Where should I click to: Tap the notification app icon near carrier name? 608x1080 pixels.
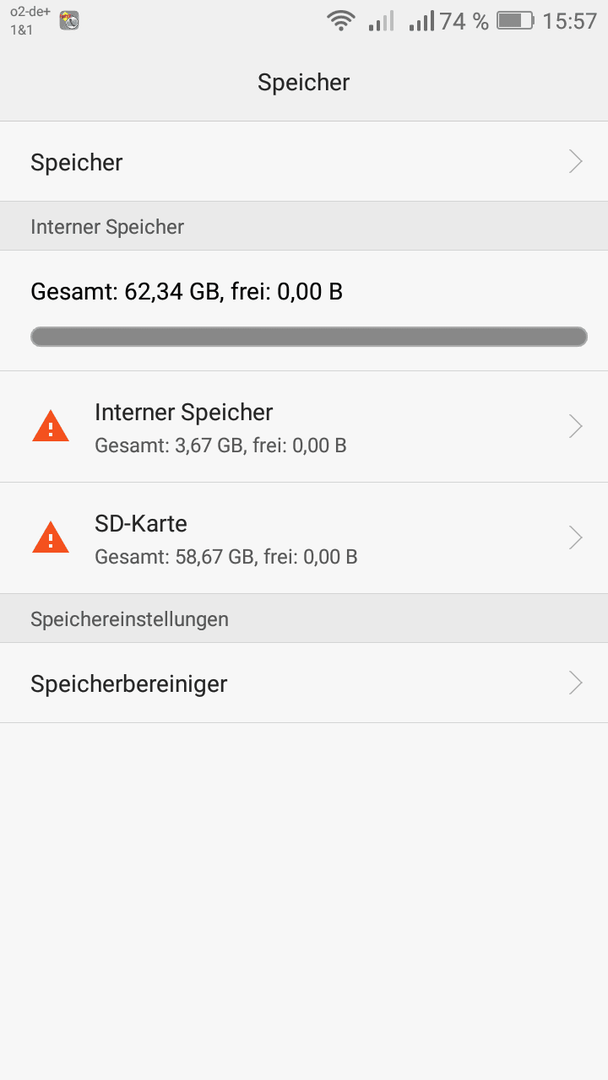(x=69, y=21)
